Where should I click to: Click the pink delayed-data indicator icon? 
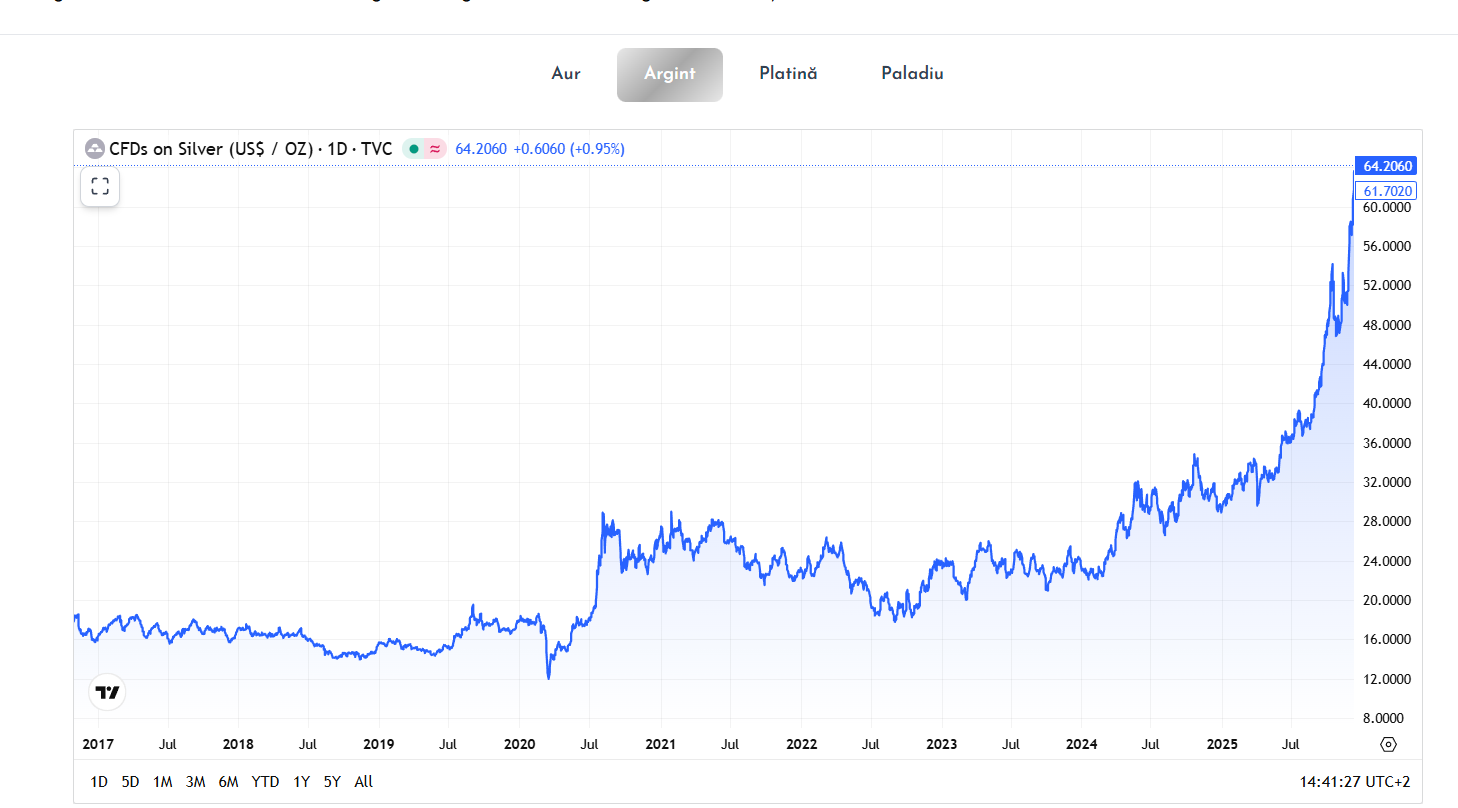[x=435, y=149]
